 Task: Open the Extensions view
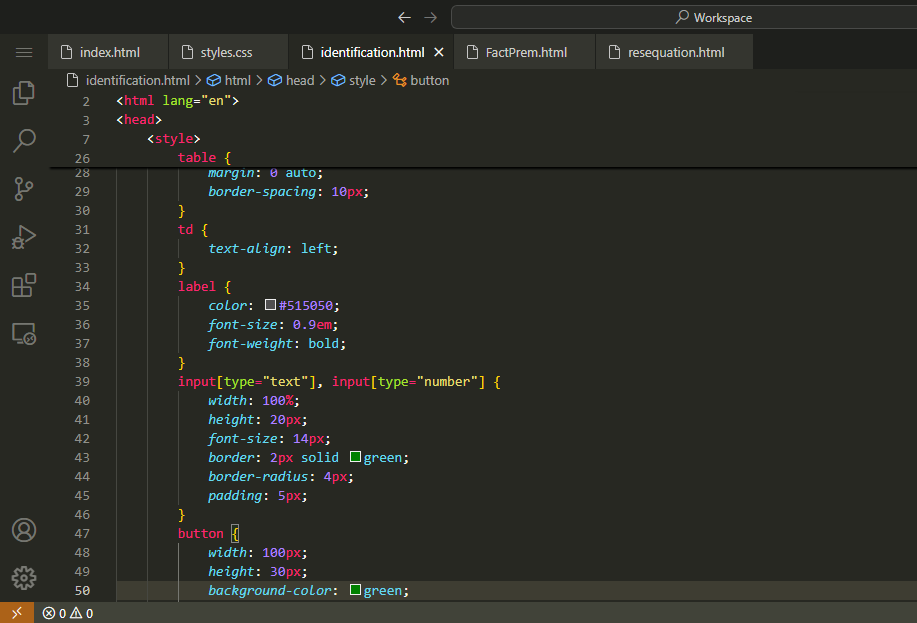tap(24, 285)
